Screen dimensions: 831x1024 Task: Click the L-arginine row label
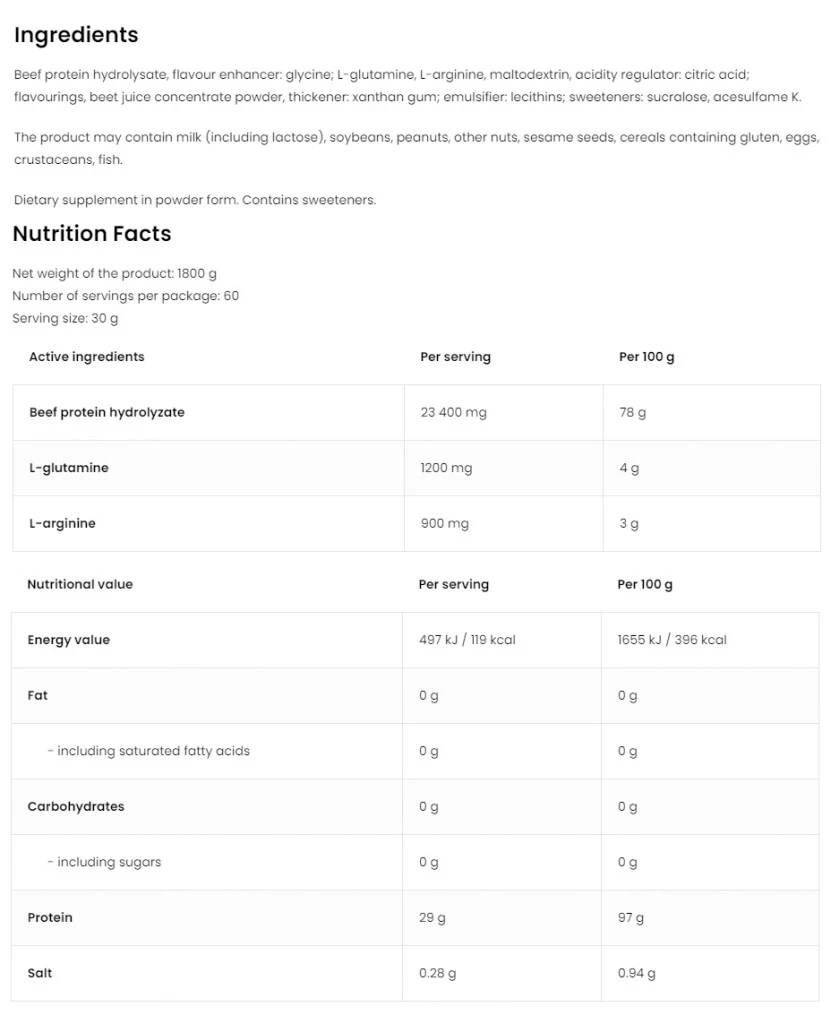click(x=63, y=523)
